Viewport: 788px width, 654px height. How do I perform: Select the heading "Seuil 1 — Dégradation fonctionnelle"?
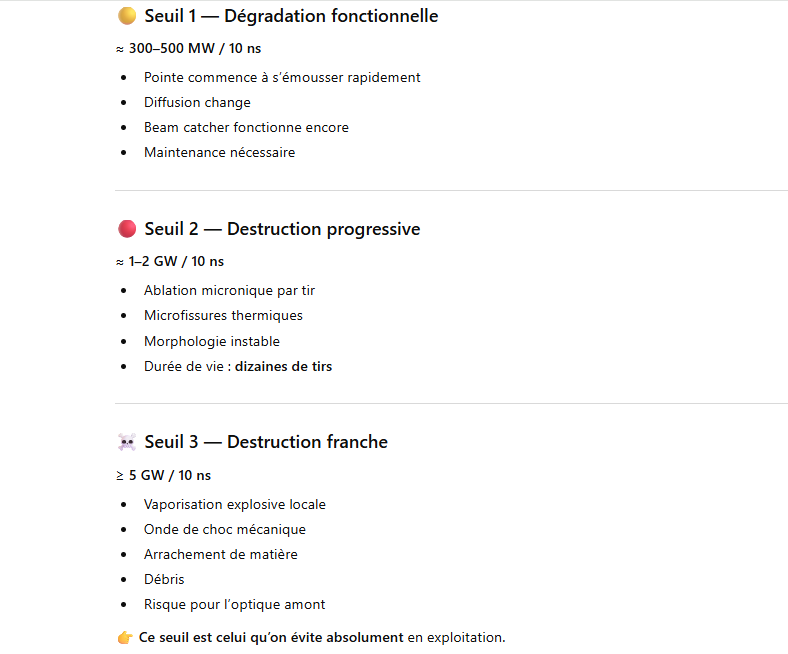click(x=291, y=16)
